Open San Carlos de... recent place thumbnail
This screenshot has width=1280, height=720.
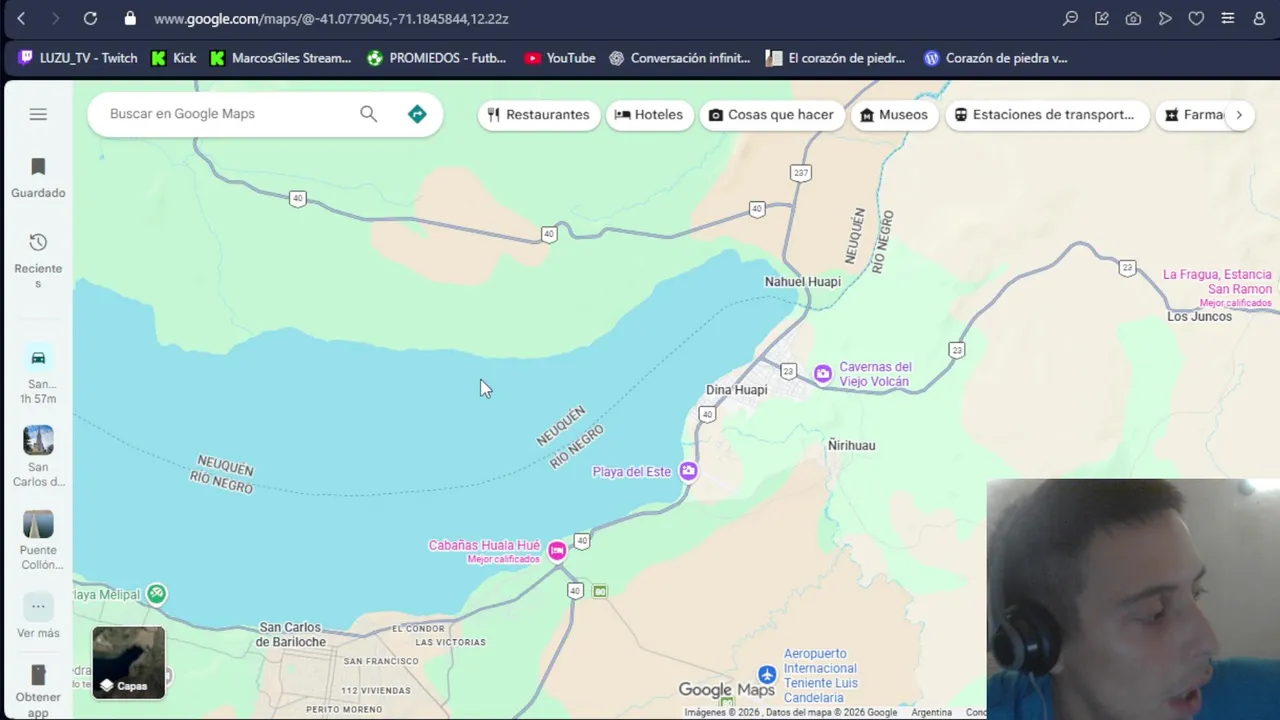pyautogui.click(x=38, y=456)
